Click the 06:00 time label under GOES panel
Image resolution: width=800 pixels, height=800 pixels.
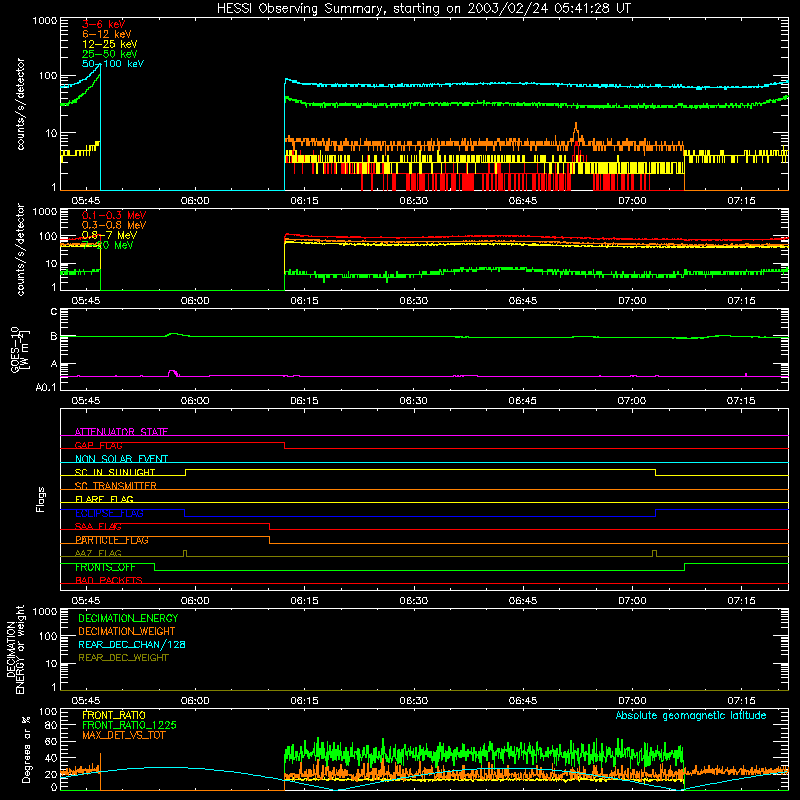(195, 401)
